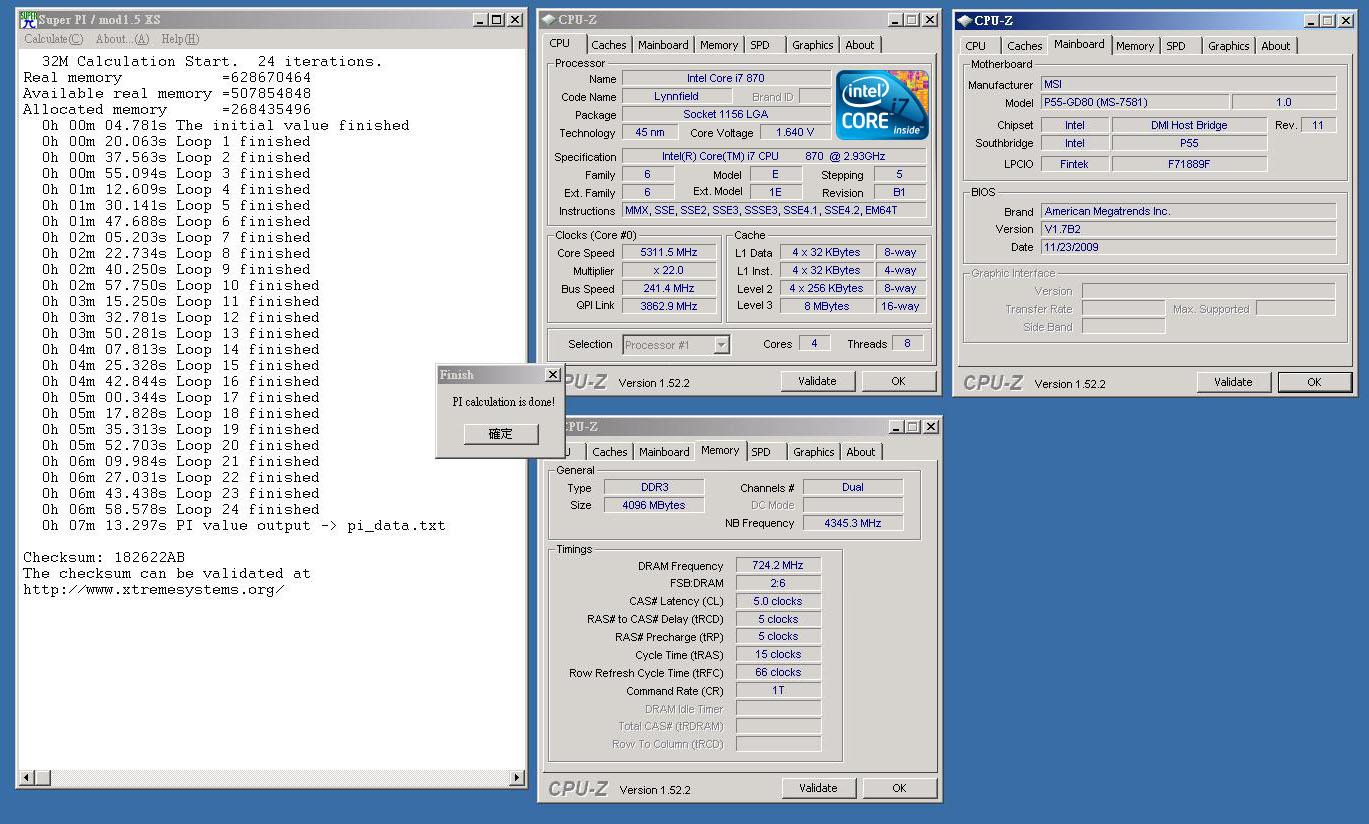Viewport: 1369px width, 824px height.
Task: Click the QPI Link 3862.9 MHz value
Action: point(669,306)
